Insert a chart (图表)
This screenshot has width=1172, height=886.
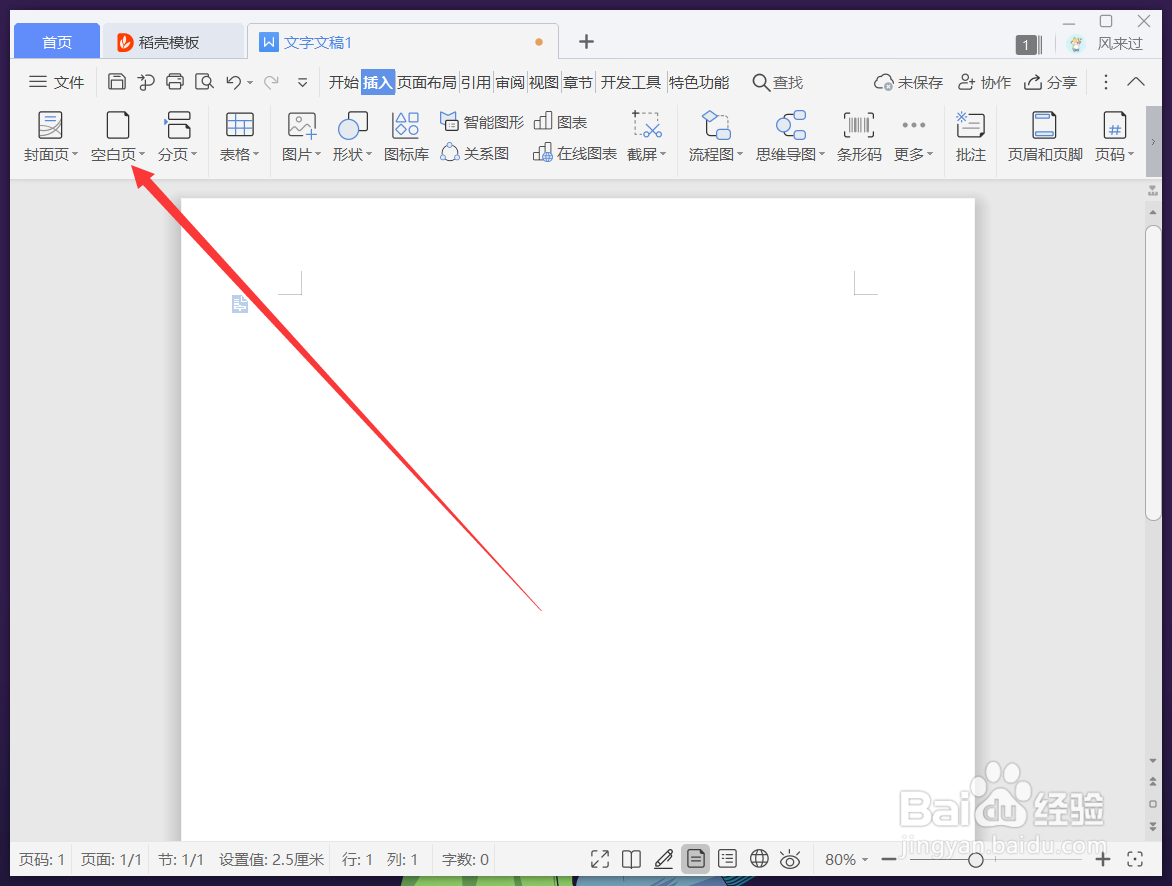561,122
